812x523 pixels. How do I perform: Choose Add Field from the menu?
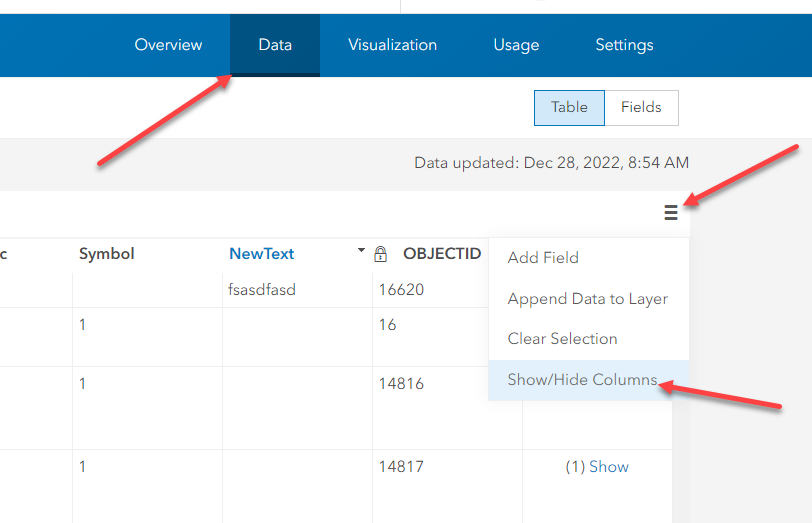543,258
